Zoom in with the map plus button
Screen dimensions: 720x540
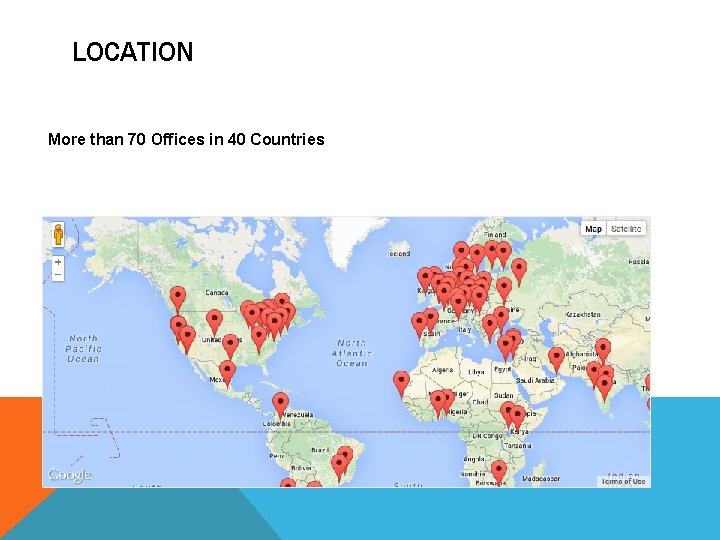[x=58, y=262]
